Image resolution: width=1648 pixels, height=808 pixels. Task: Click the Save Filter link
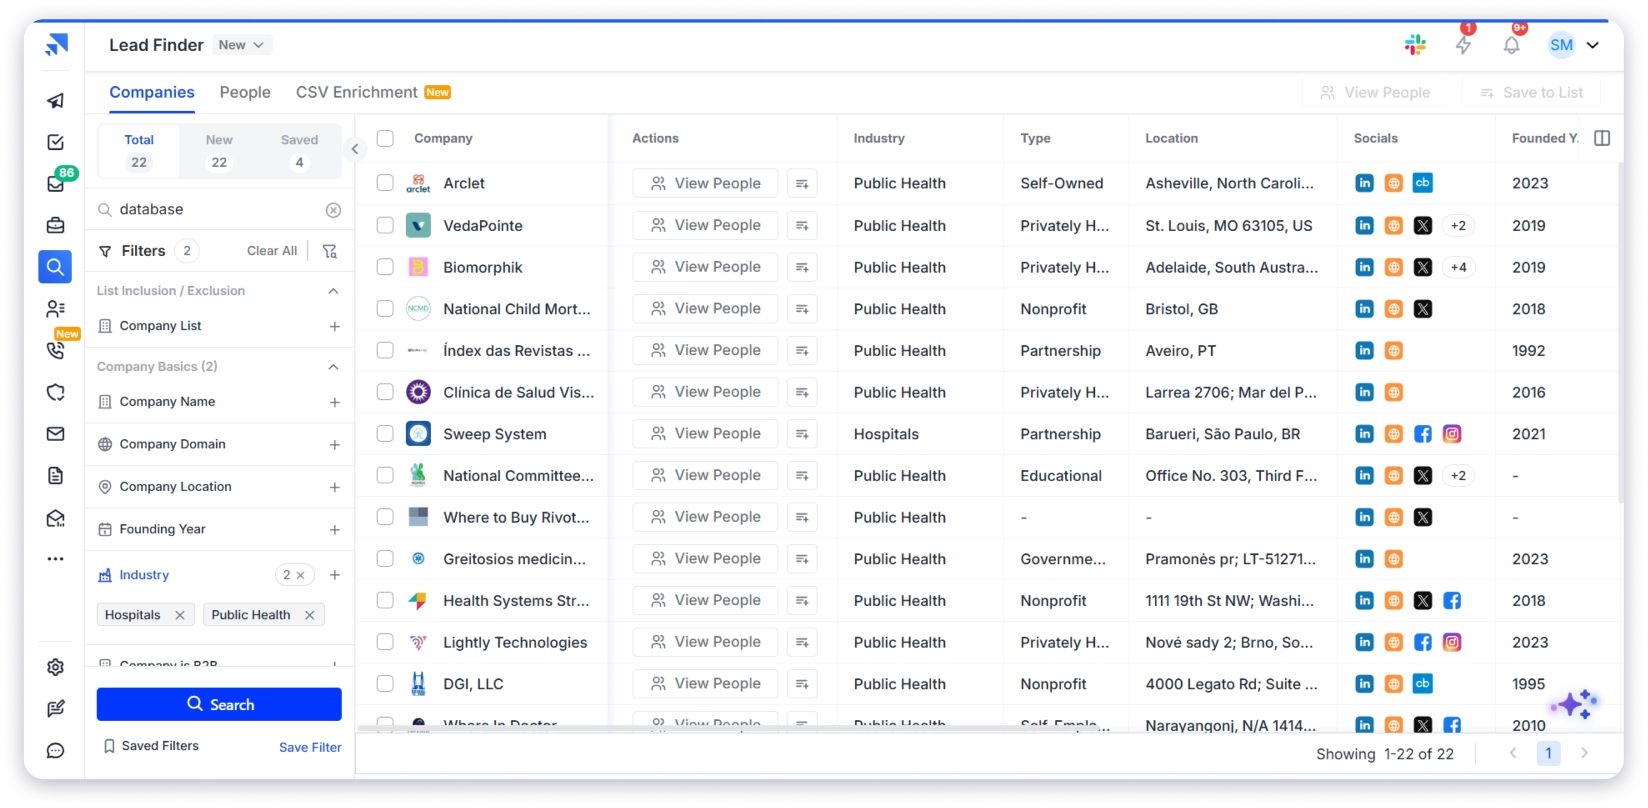pyautogui.click(x=310, y=747)
